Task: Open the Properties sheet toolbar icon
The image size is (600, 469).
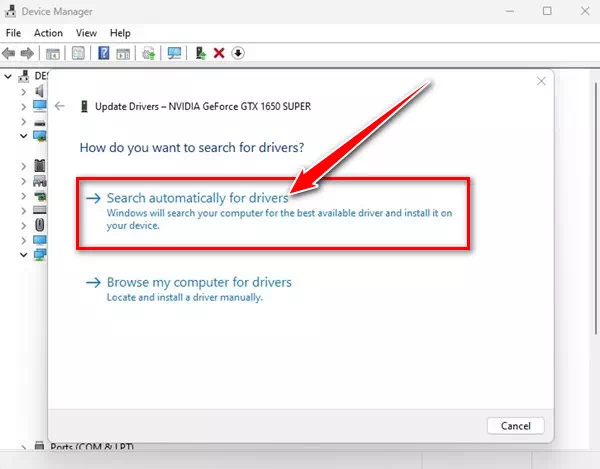Action: tap(78, 53)
